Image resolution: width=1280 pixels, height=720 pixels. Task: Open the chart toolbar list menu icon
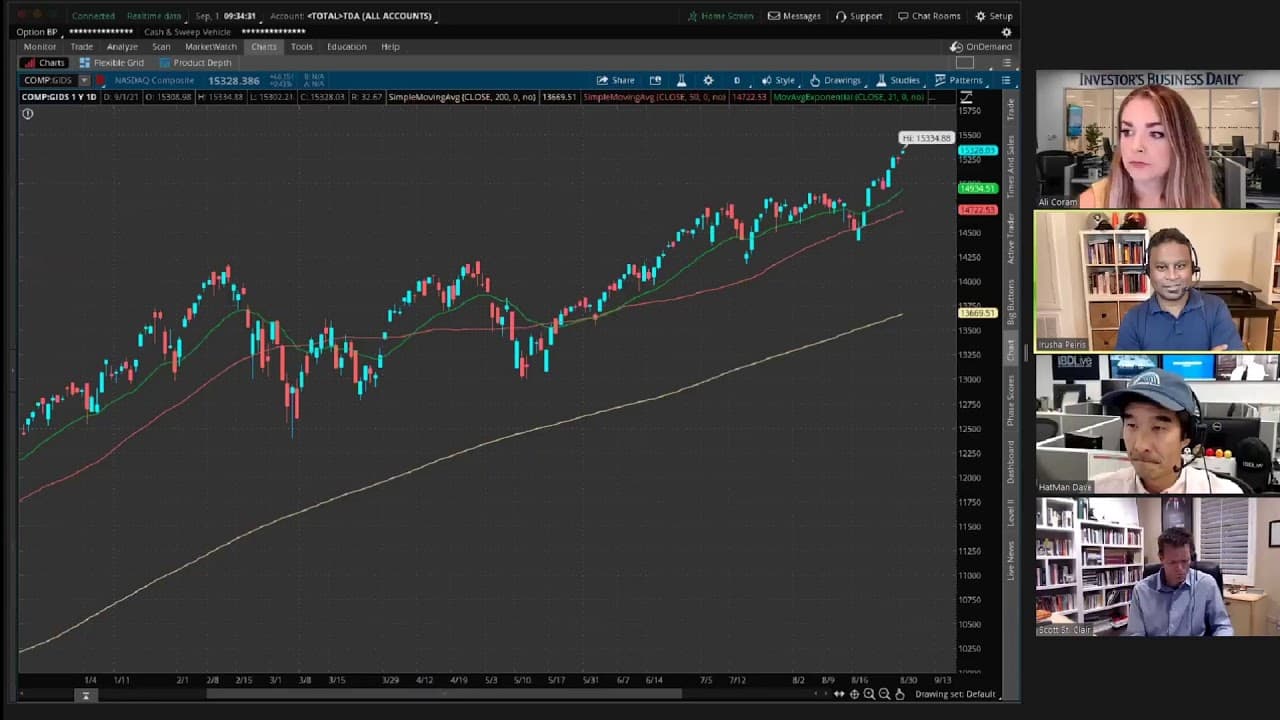(1006, 80)
